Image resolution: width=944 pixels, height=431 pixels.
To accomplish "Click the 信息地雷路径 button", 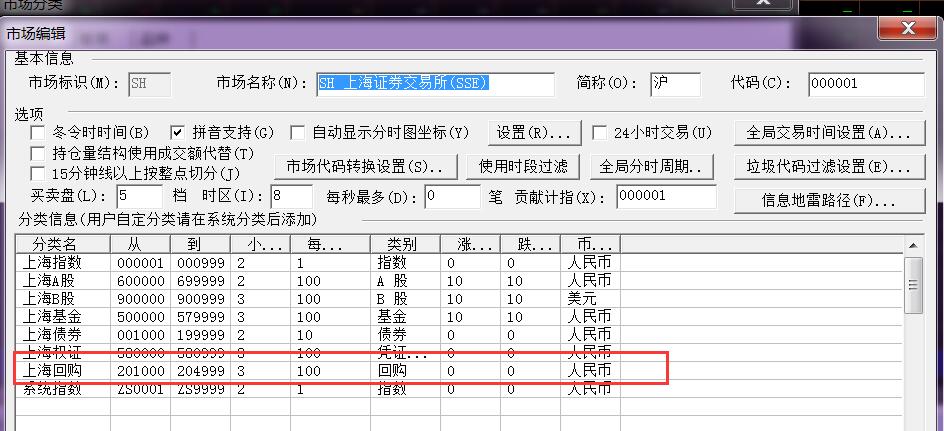I will pyautogui.click(x=829, y=199).
